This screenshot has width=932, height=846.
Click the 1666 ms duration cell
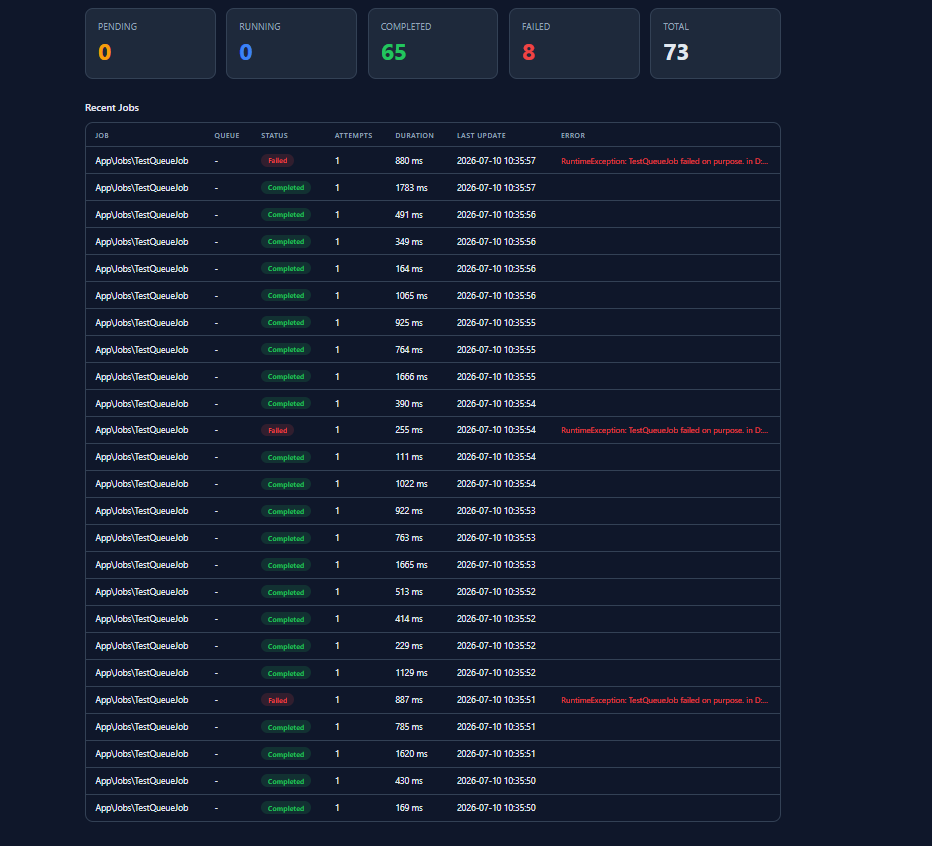pos(411,377)
